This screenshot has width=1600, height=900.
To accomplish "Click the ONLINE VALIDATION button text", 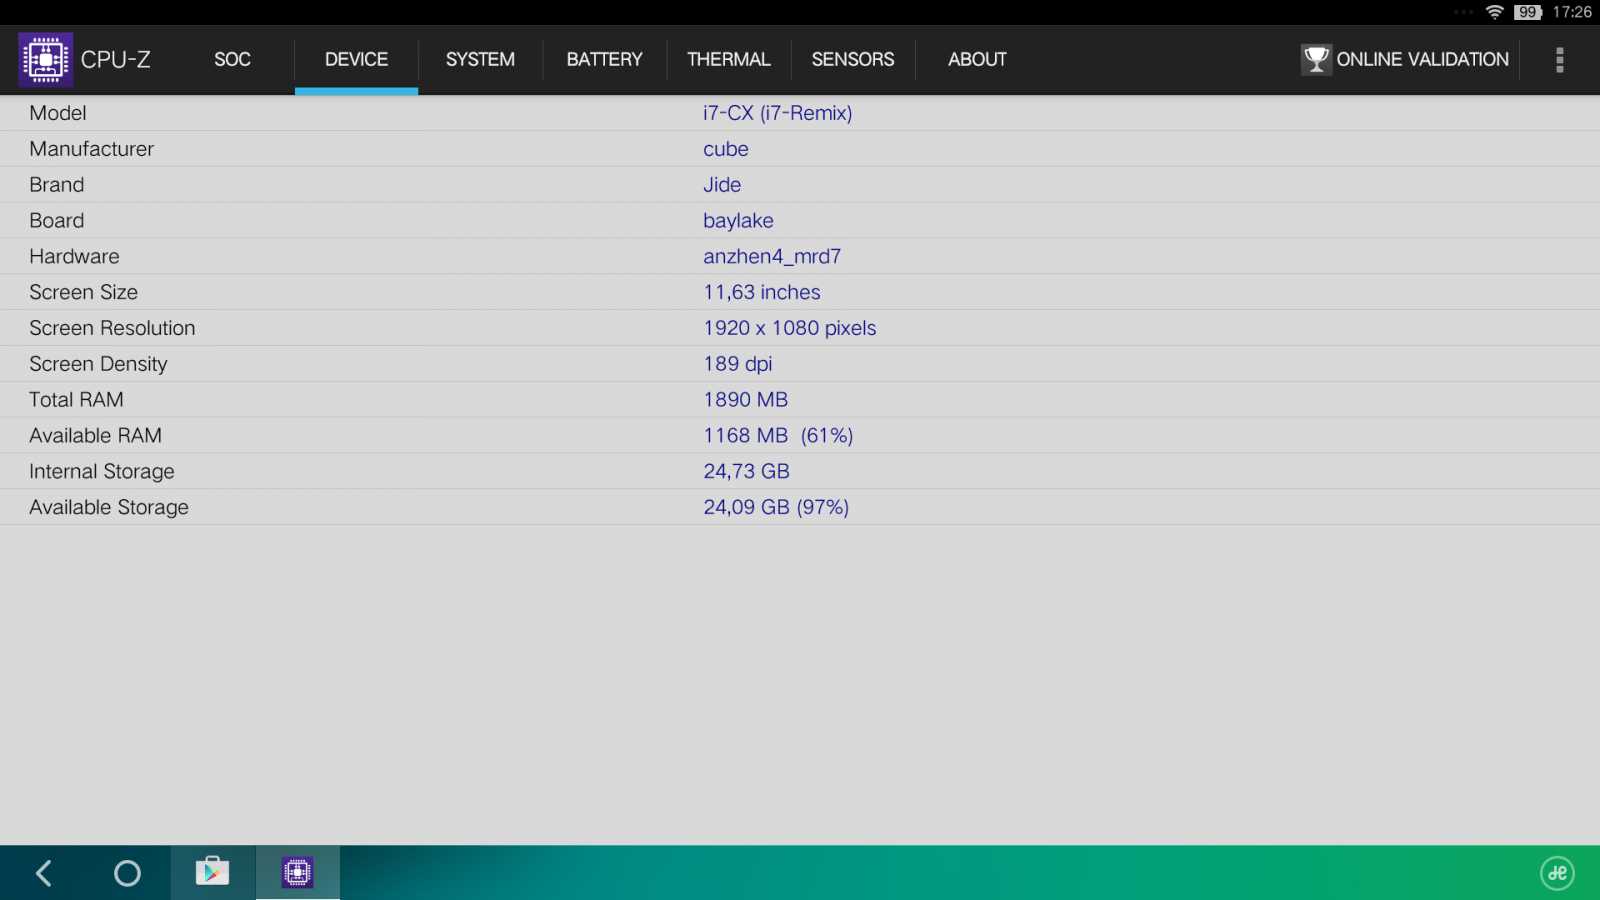I will tap(1422, 59).
